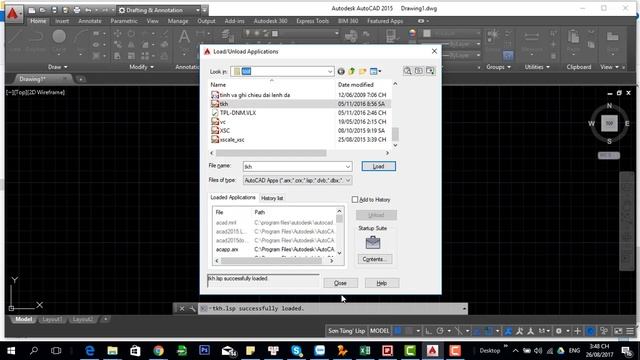Click the Find File magnifier icon
This screenshot has width=640, height=360.
[407, 71]
